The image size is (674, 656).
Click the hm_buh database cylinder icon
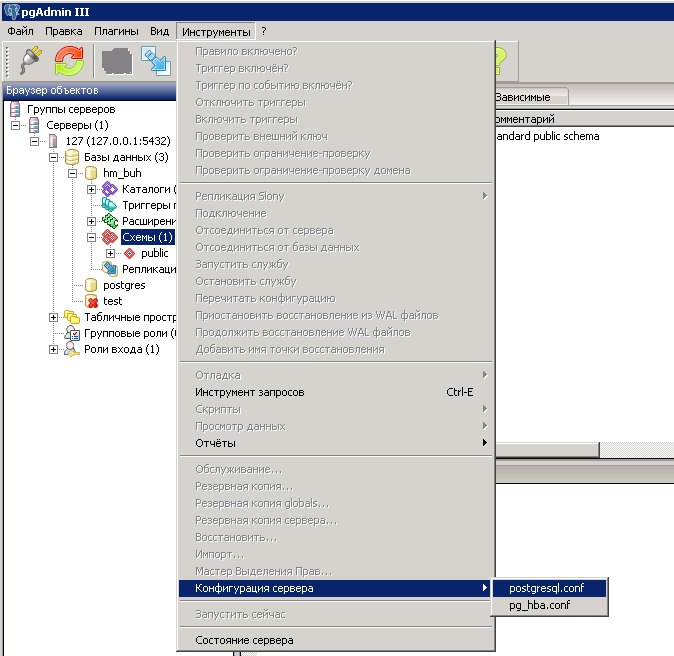91,173
